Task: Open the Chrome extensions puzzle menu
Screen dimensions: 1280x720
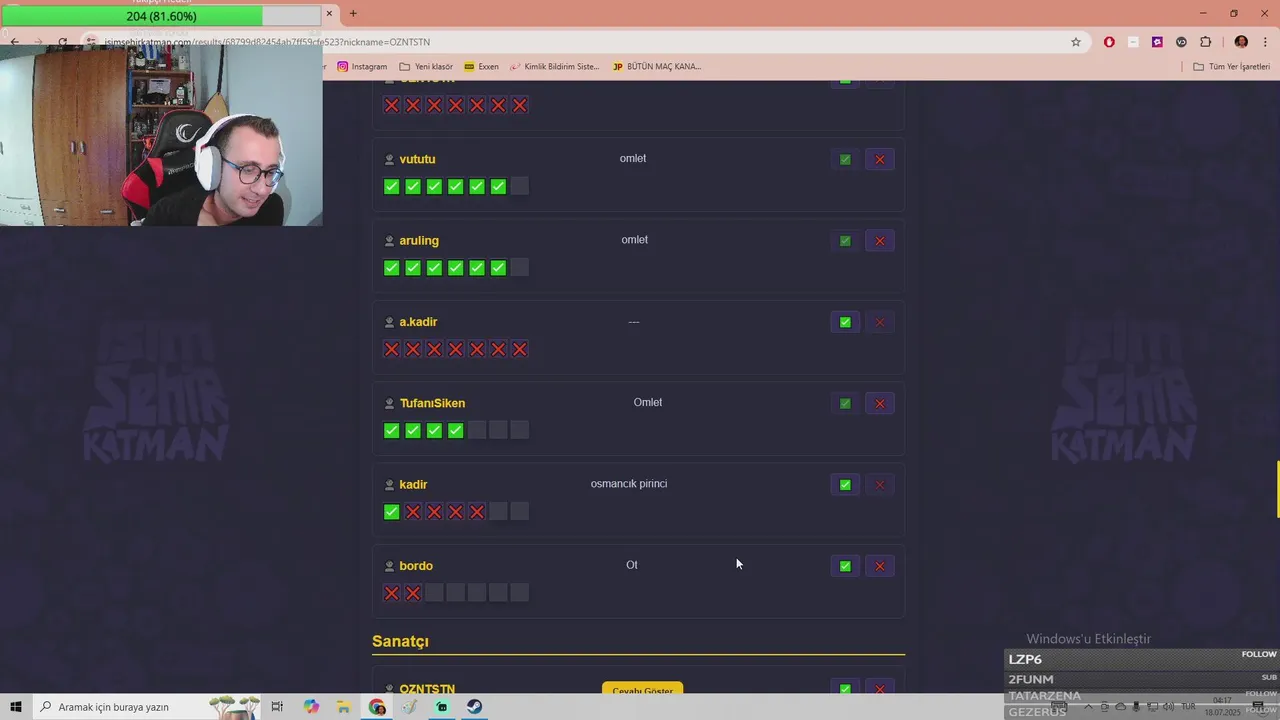Action: tap(1205, 42)
